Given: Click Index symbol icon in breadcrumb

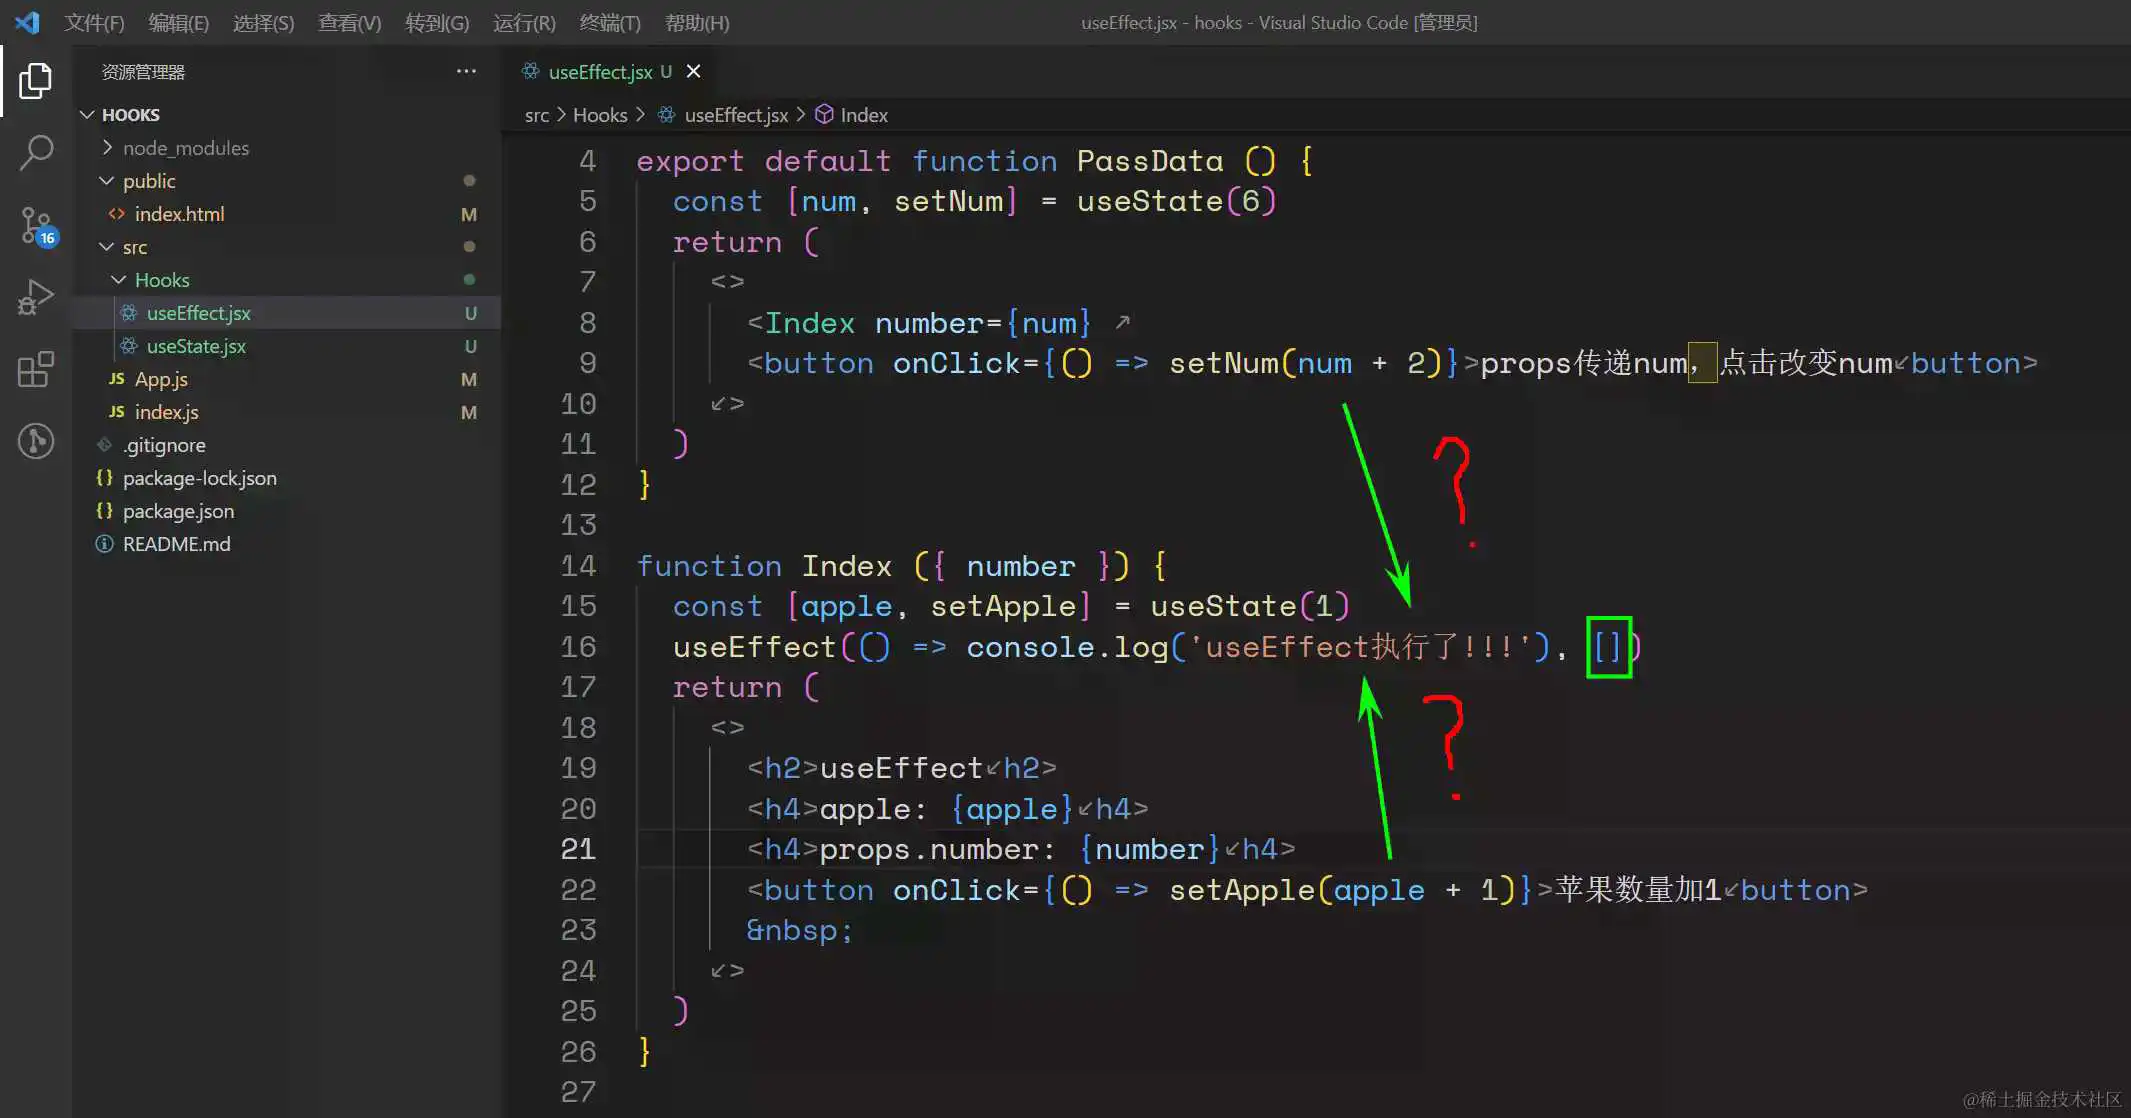Looking at the screenshot, I should click(824, 115).
